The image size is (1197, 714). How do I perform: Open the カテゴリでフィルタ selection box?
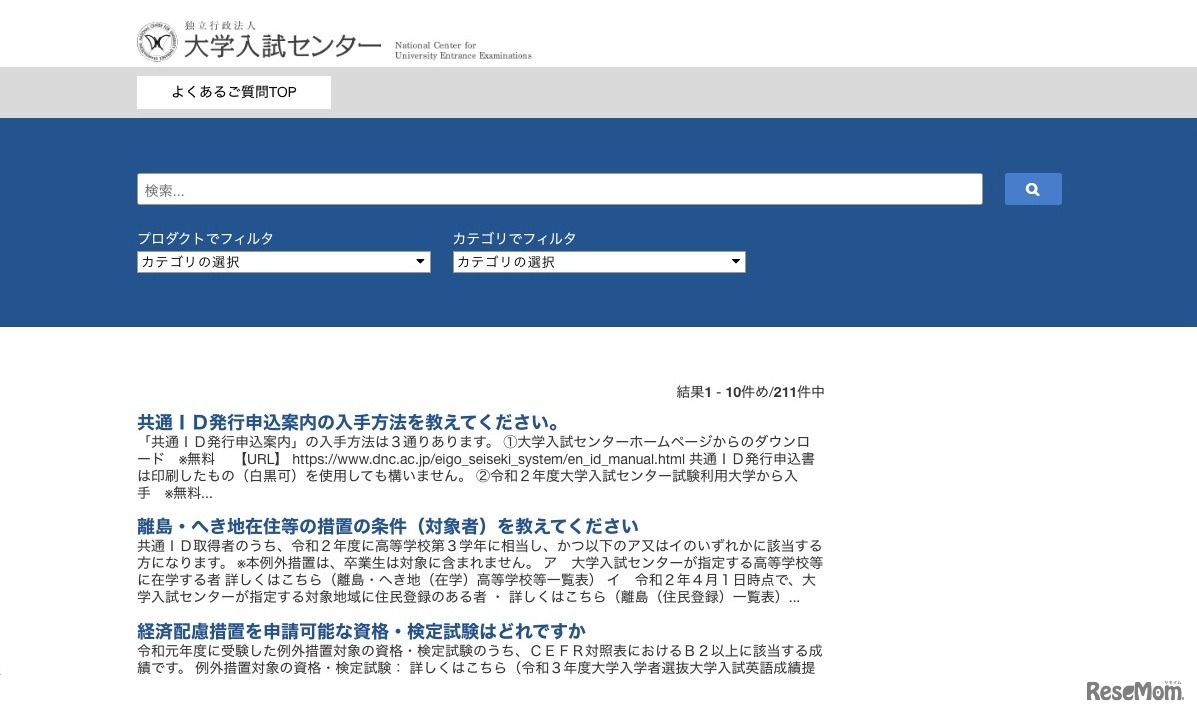599,261
